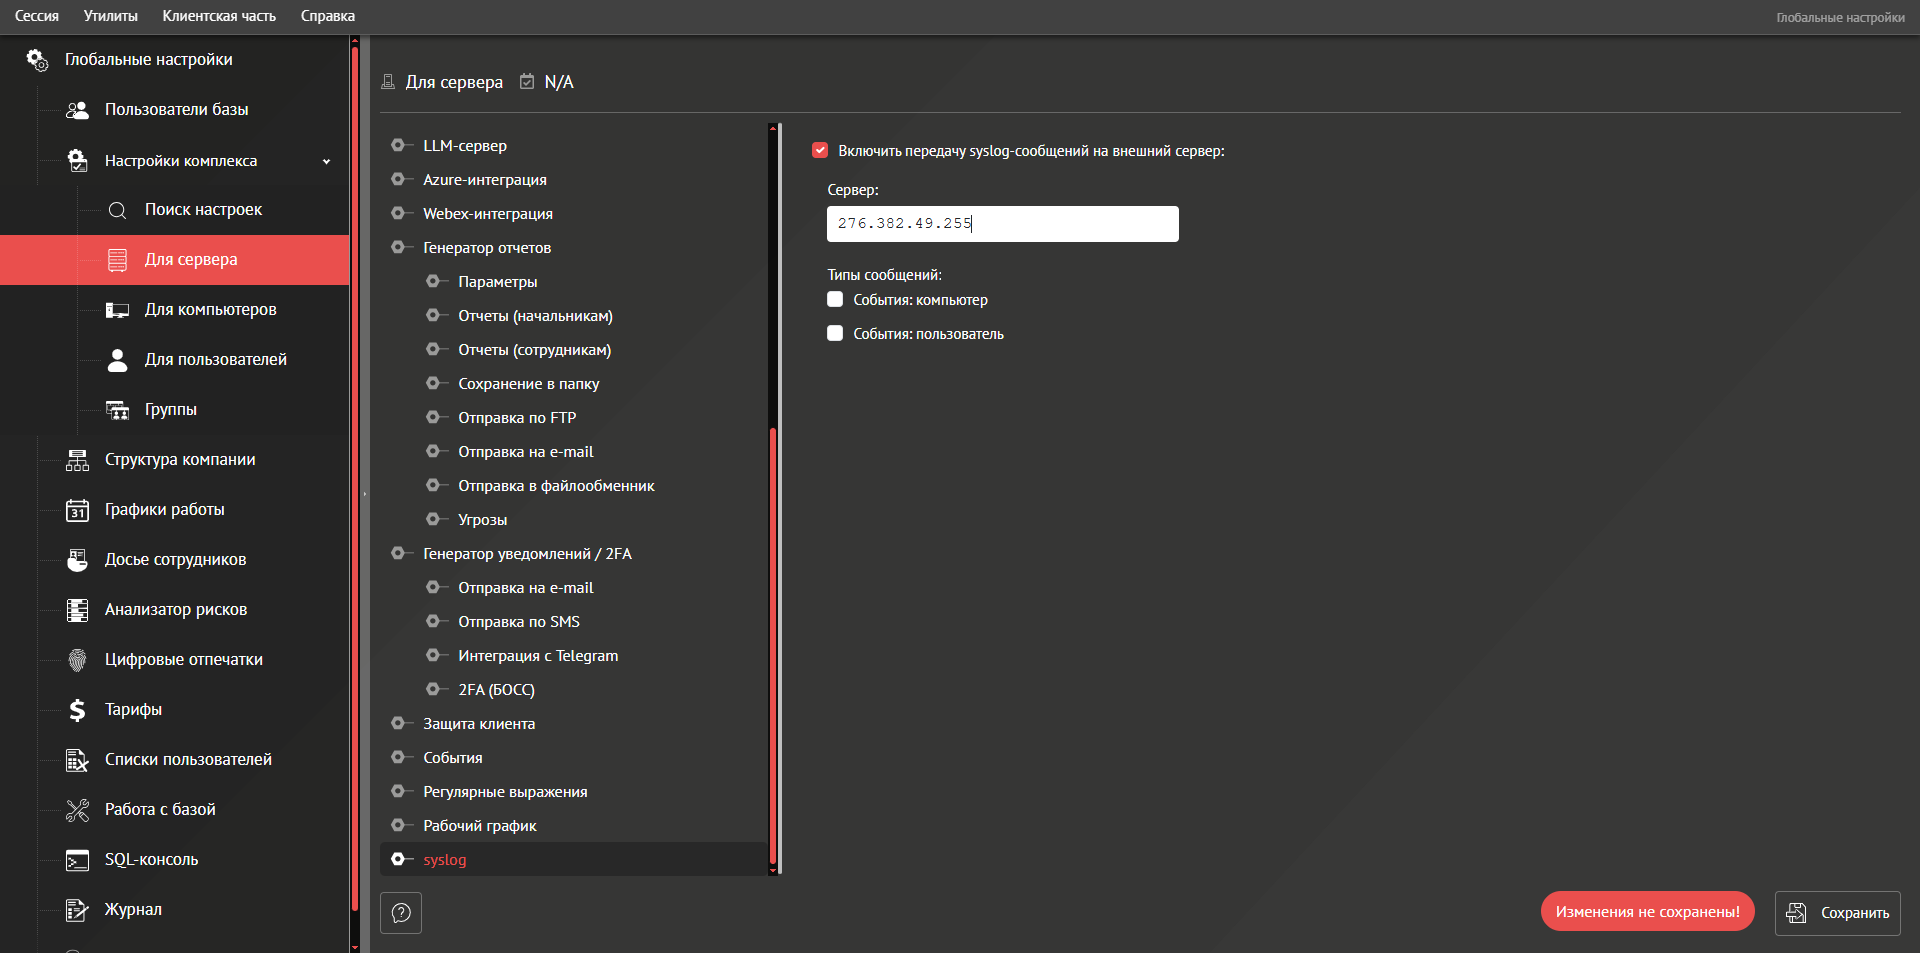Viewport: 1920px width, 953px height.
Task: Click the SQL console icon
Action: [77, 860]
